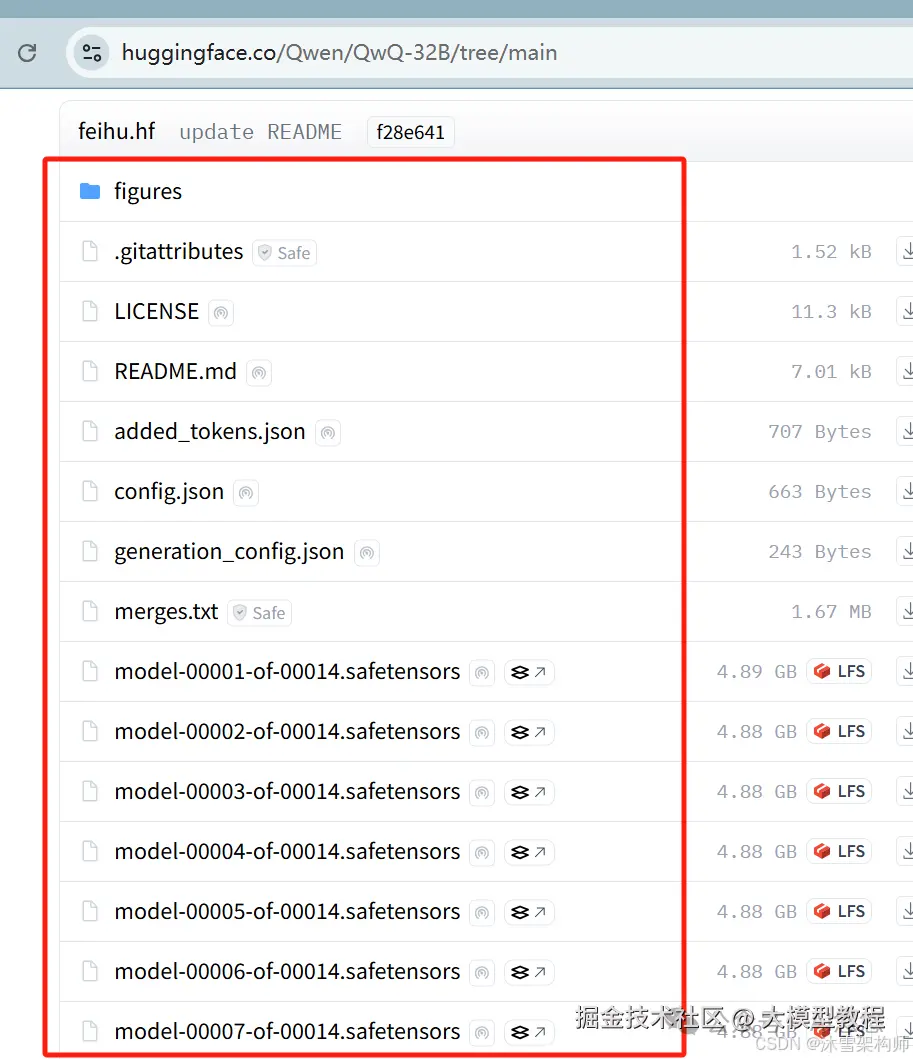Click the scan status badge beside LICENSE
913x1059 pixels.
pos(221,313)
